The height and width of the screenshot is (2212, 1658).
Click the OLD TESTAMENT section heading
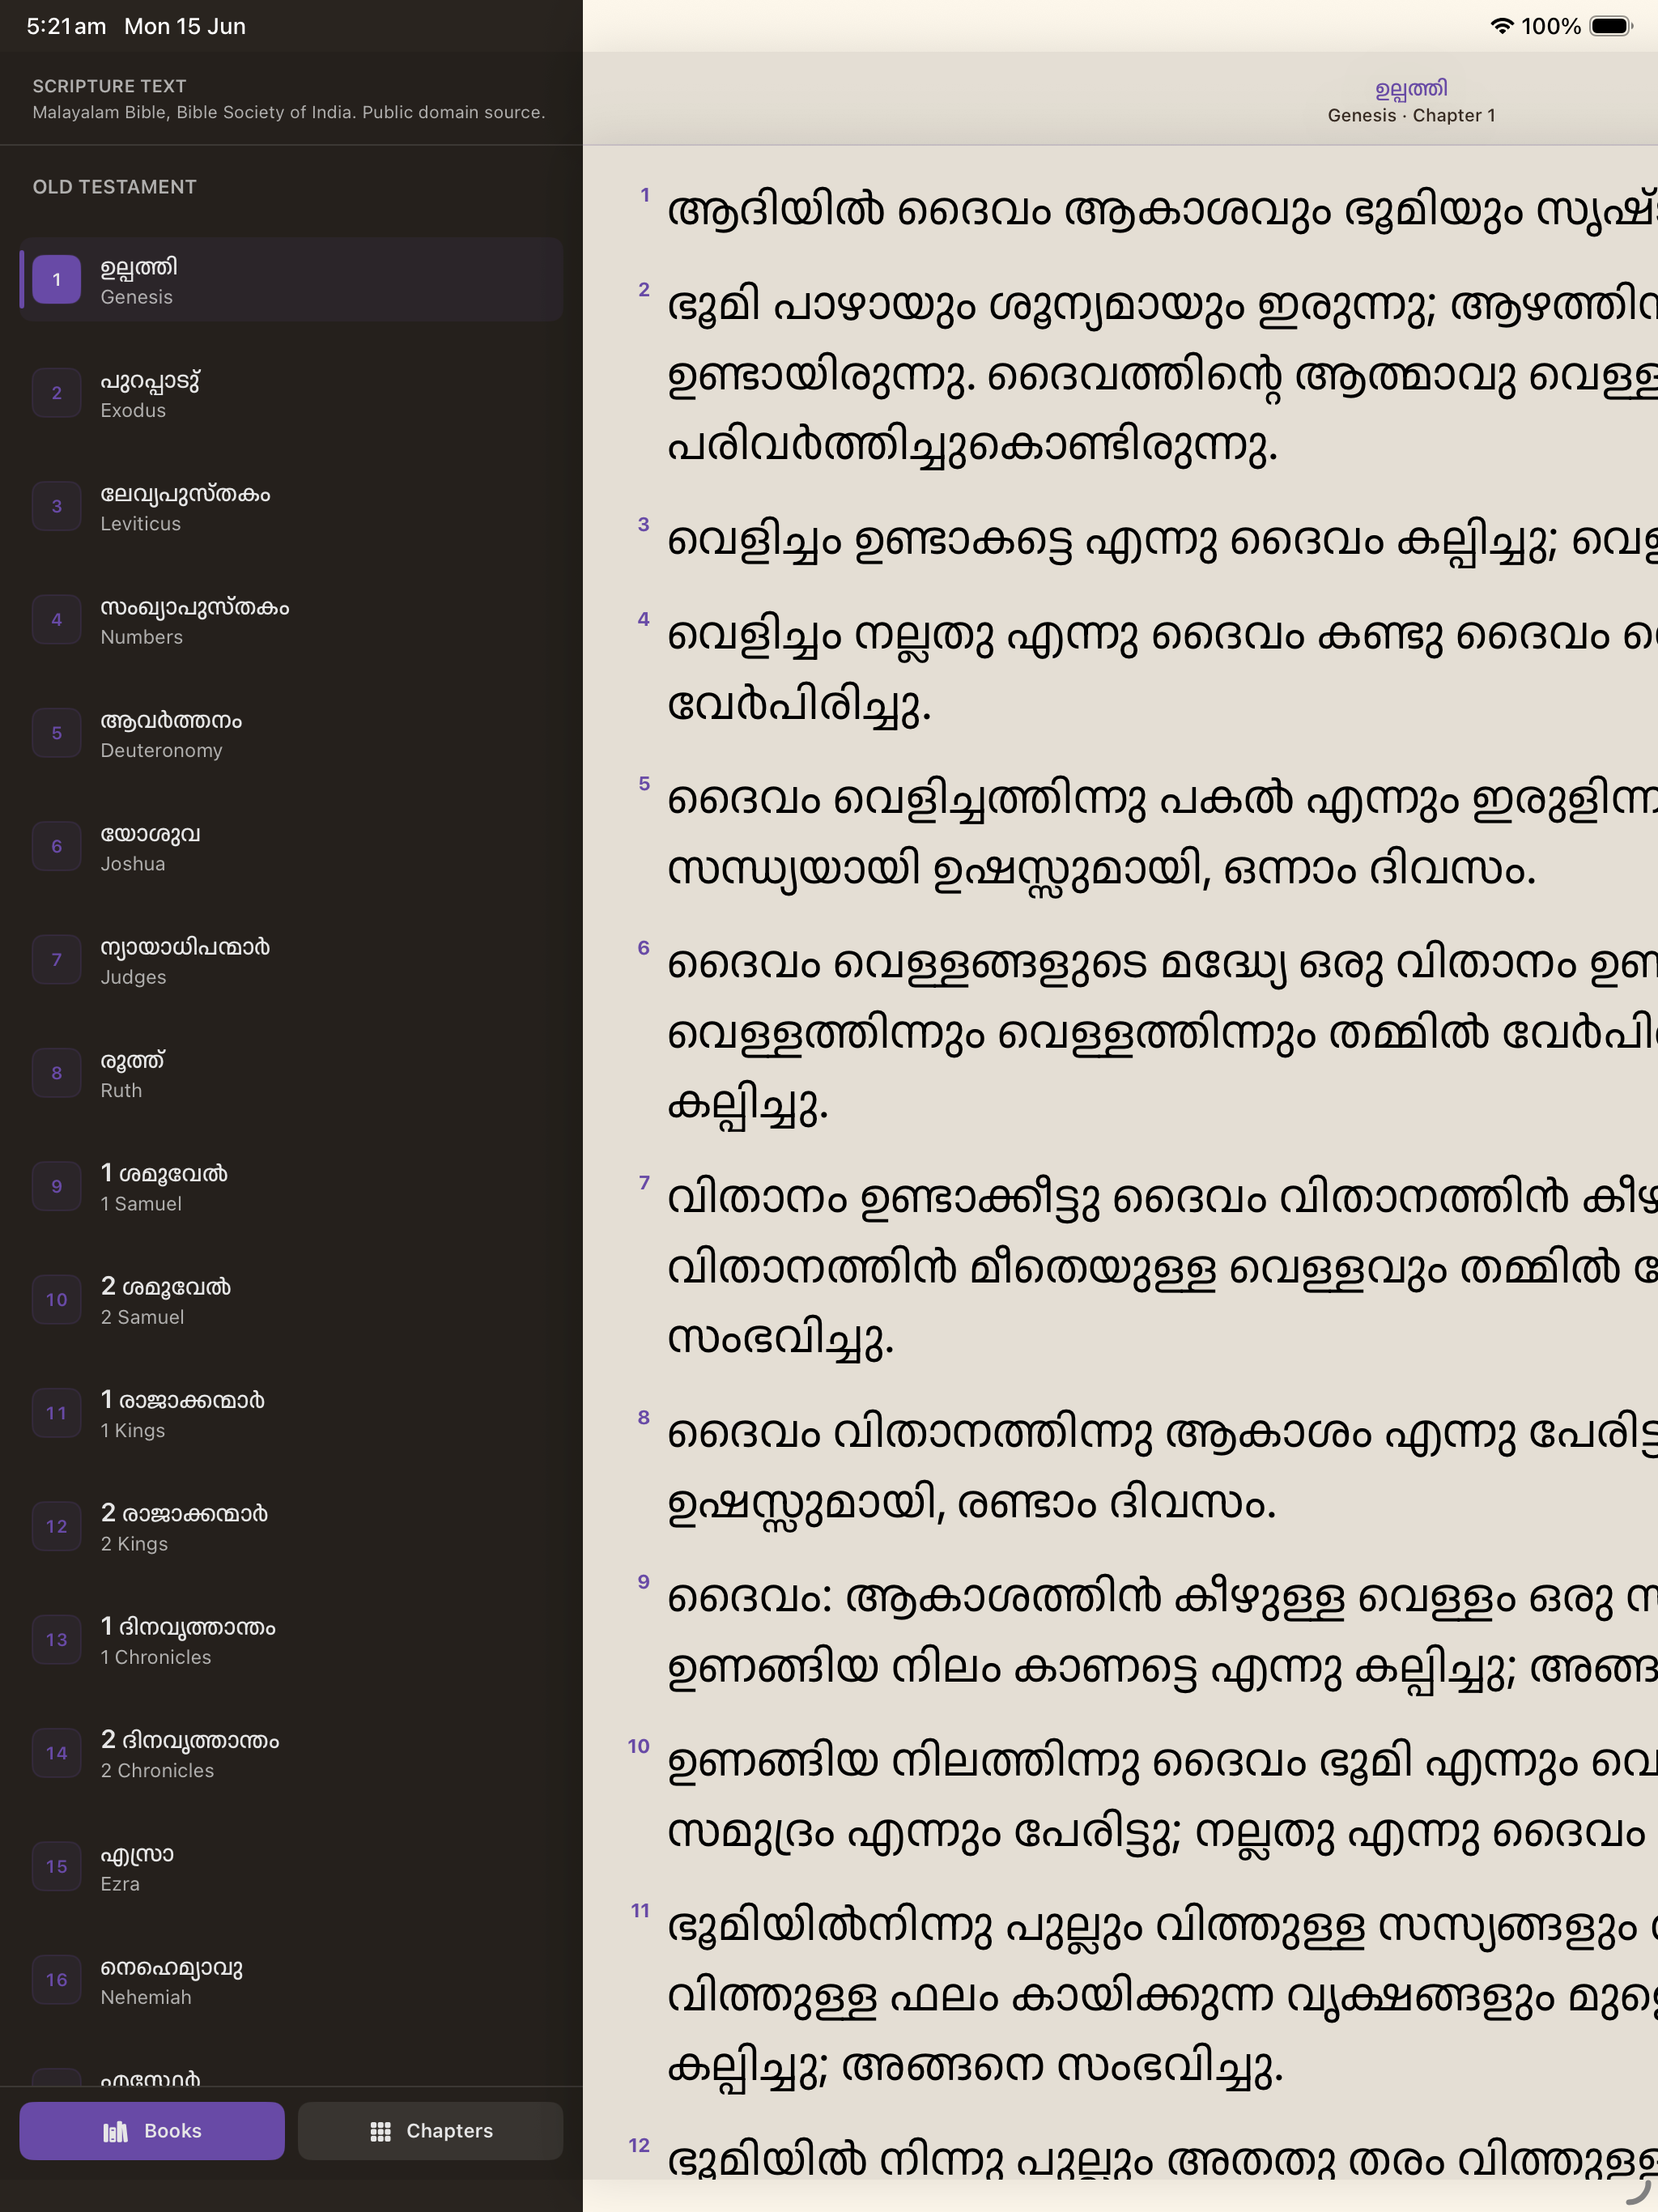pyautogui.click(x=115, y=187)
